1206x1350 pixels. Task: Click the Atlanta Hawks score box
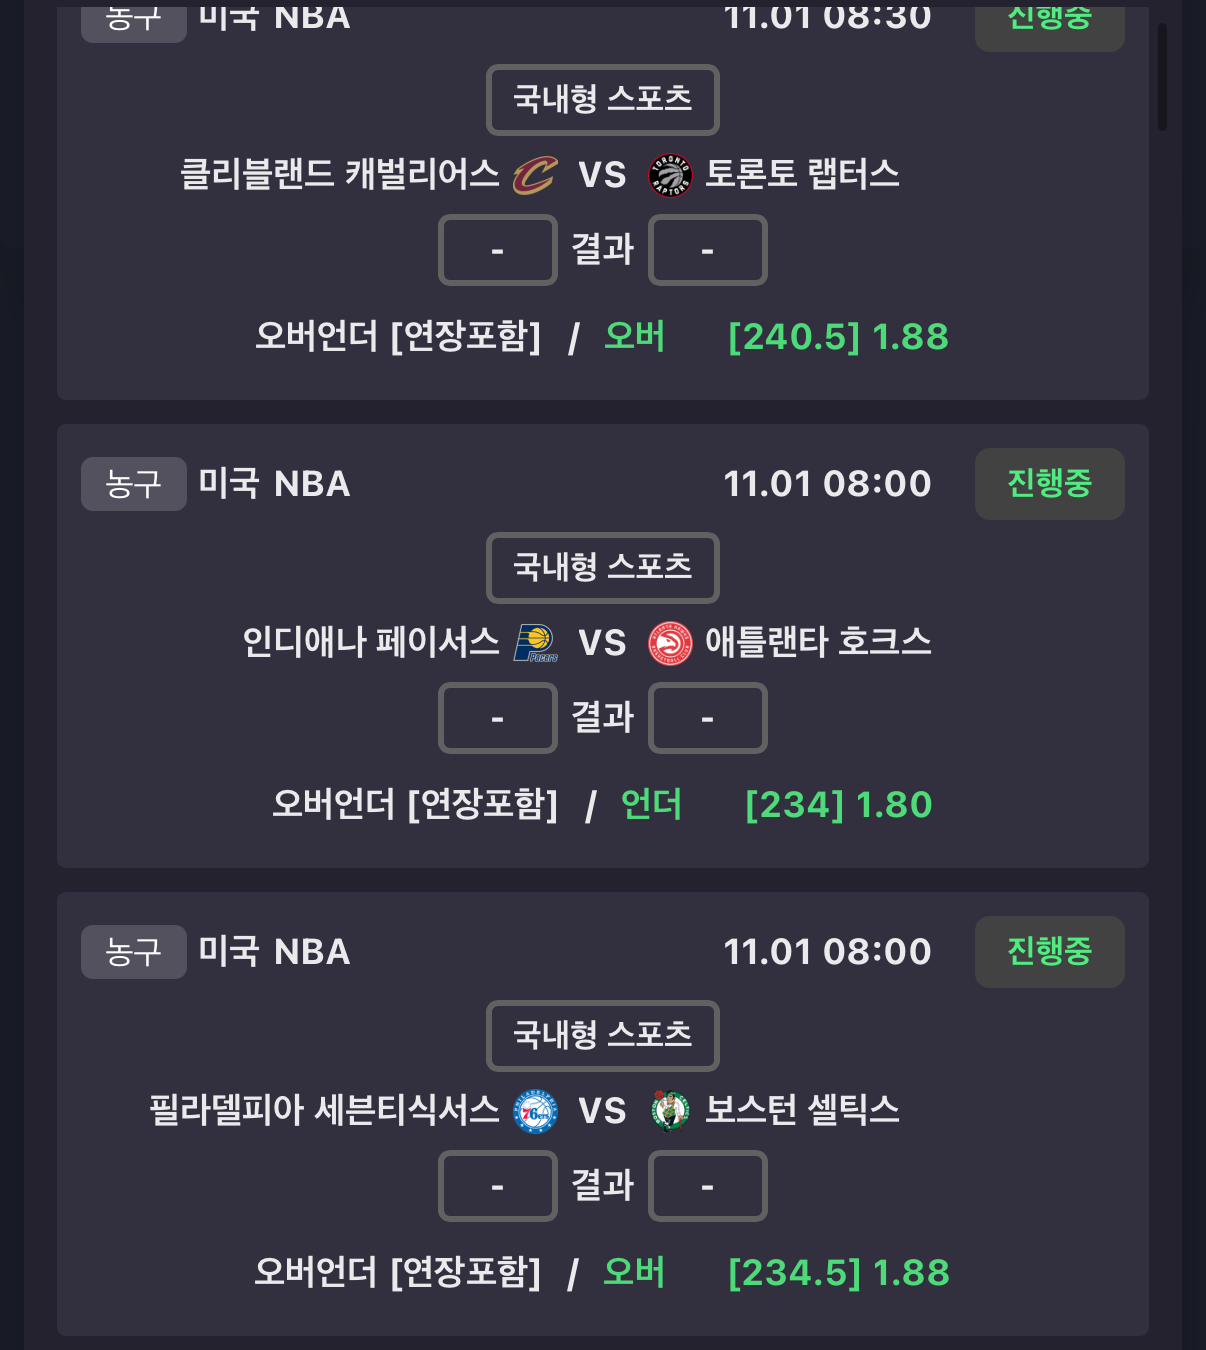pos(707,718)
